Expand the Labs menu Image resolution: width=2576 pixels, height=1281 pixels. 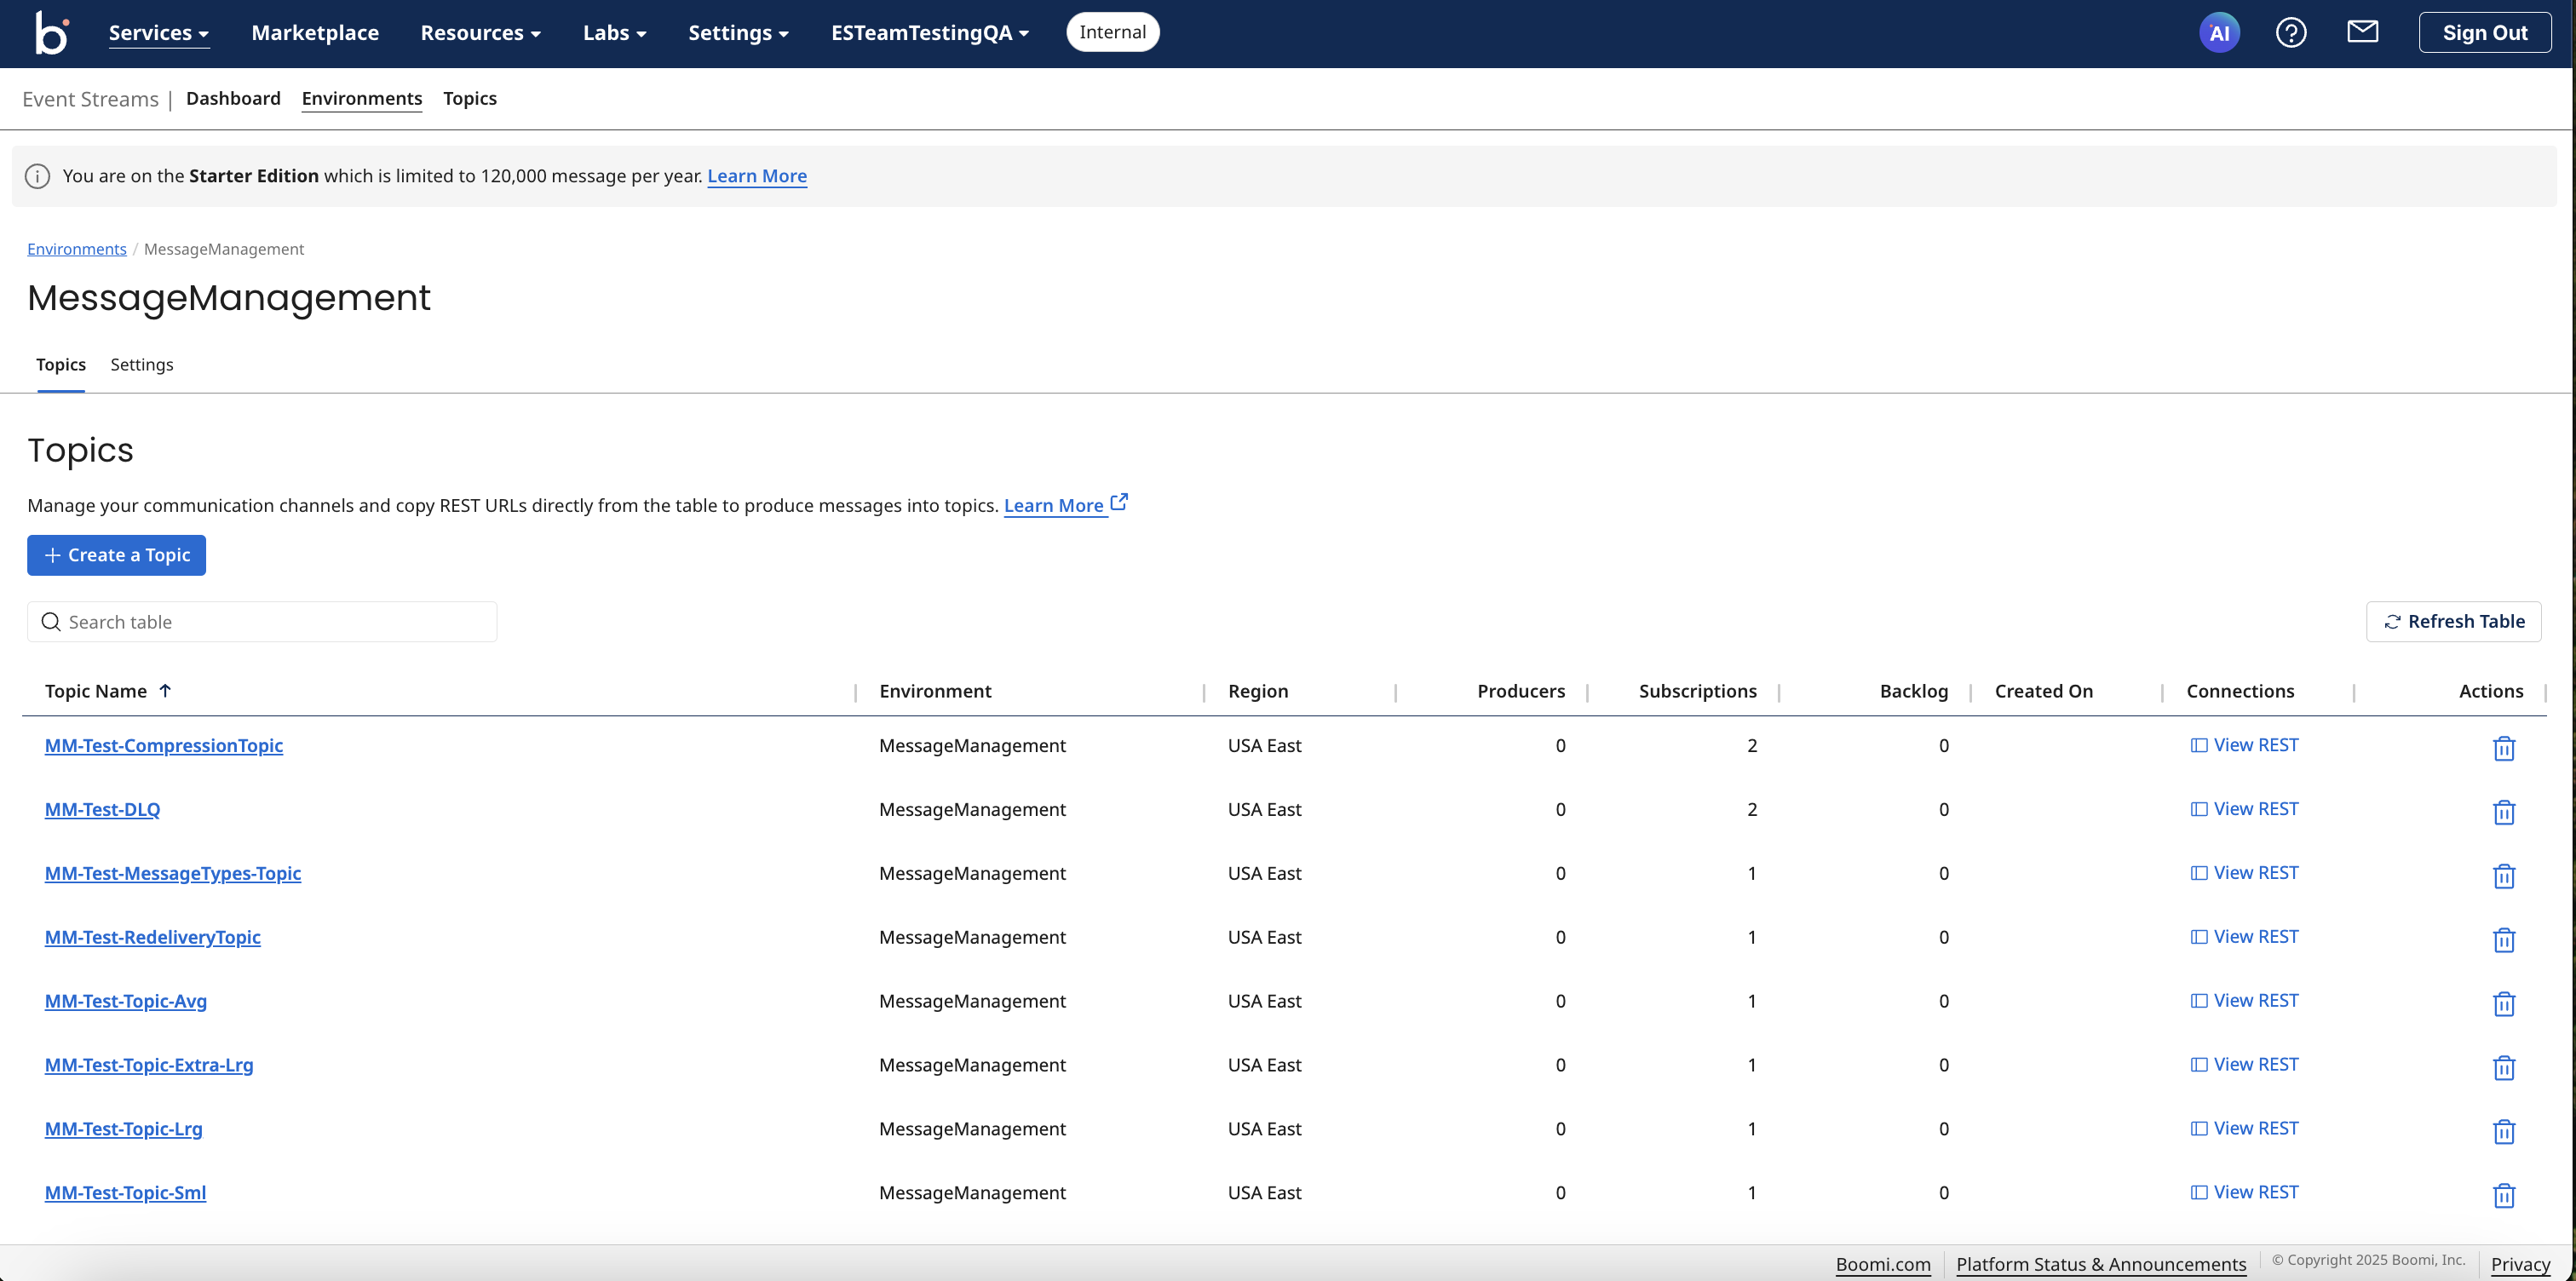pyautogui.click(x=615, y=32)
